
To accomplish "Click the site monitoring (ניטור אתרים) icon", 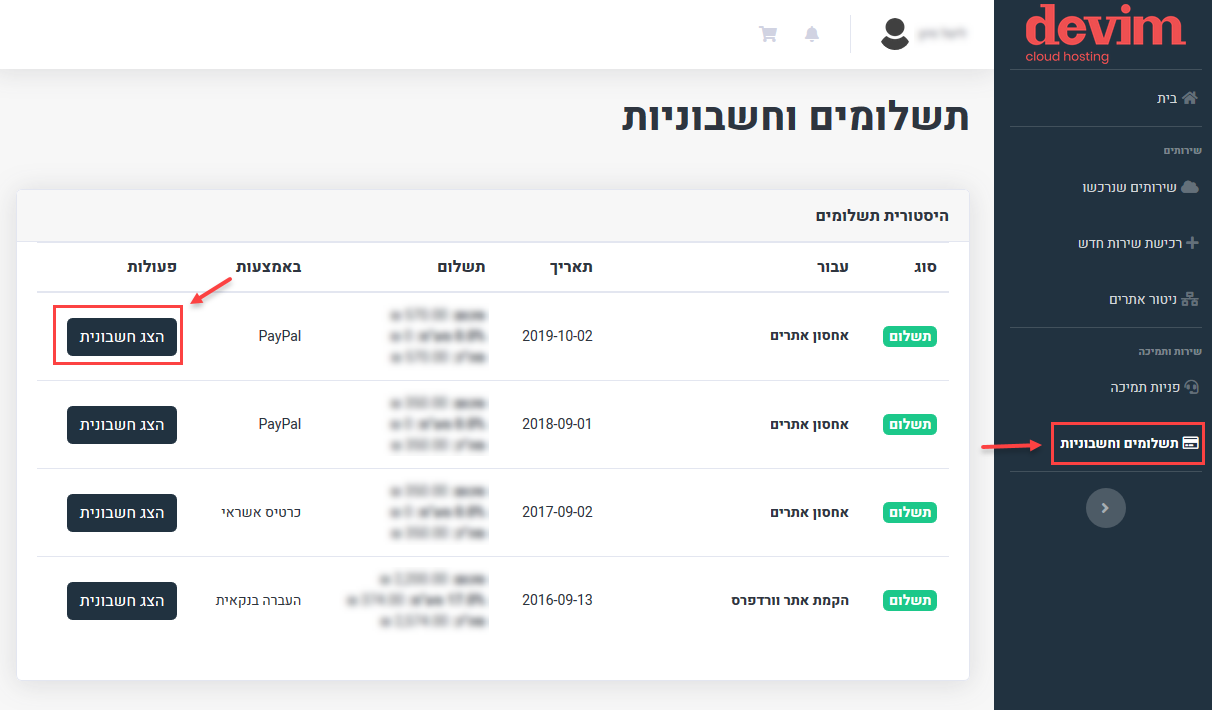I will pyautogui.click(x=1190, y=298).
